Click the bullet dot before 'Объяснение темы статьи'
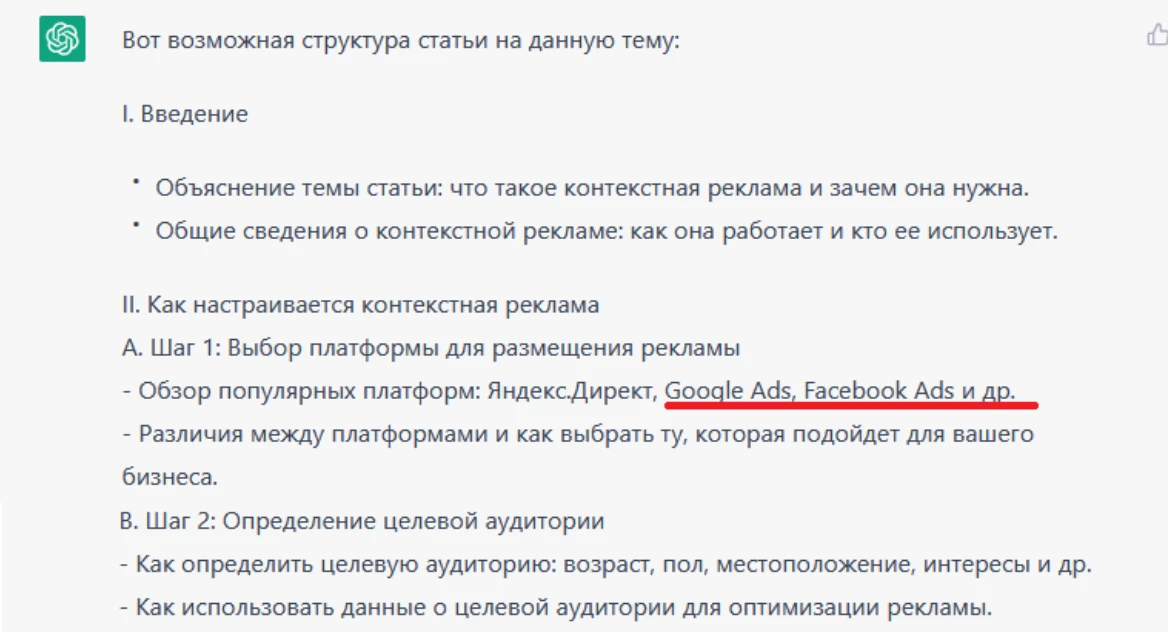 pos(135,182)
